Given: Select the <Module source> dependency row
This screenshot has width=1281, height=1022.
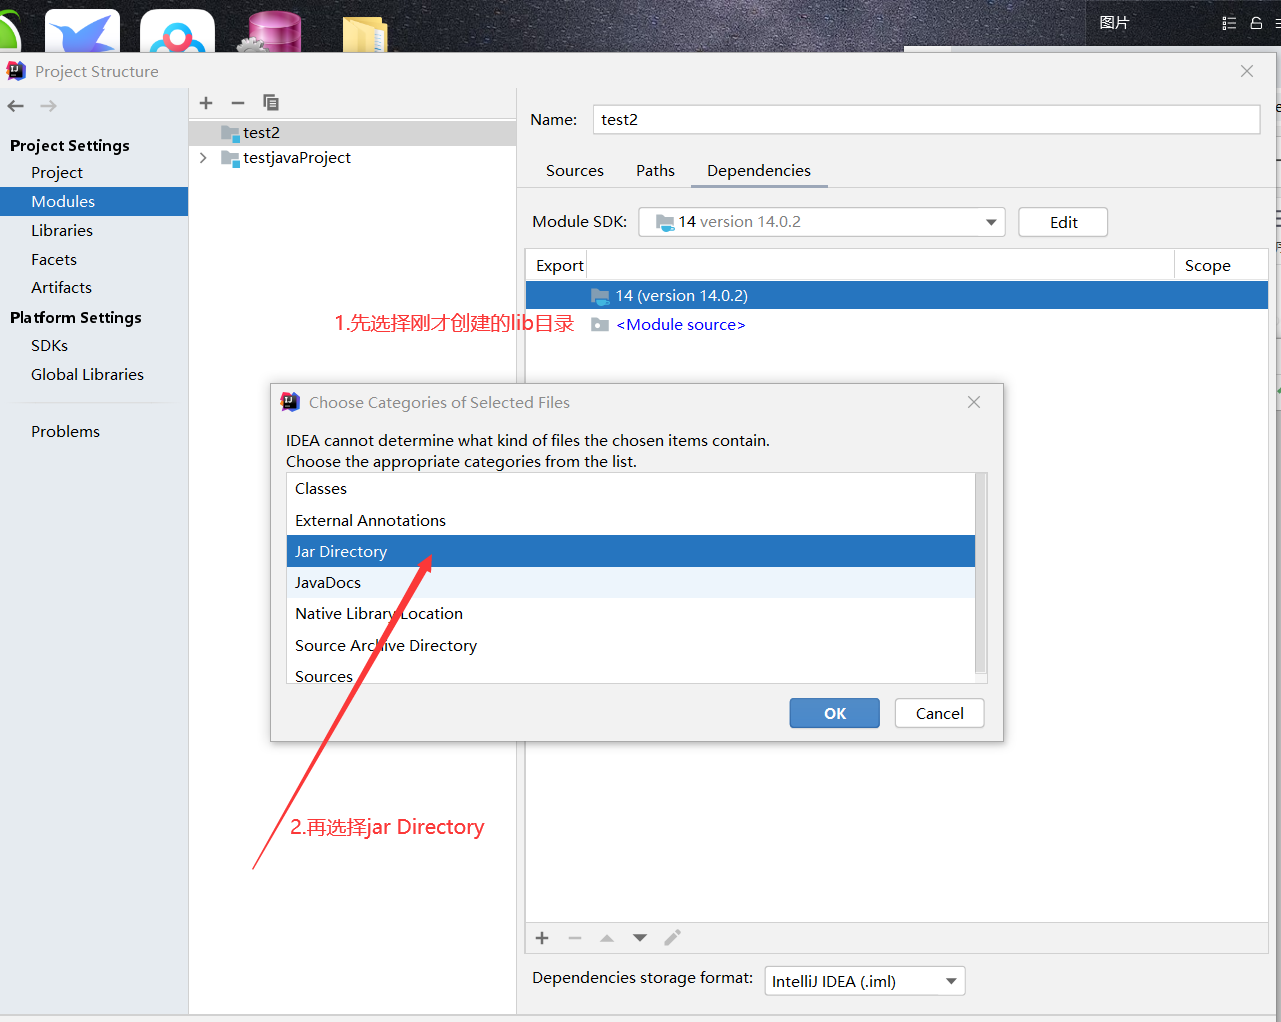Looking at the screenshot, I should tap(896, 325).
